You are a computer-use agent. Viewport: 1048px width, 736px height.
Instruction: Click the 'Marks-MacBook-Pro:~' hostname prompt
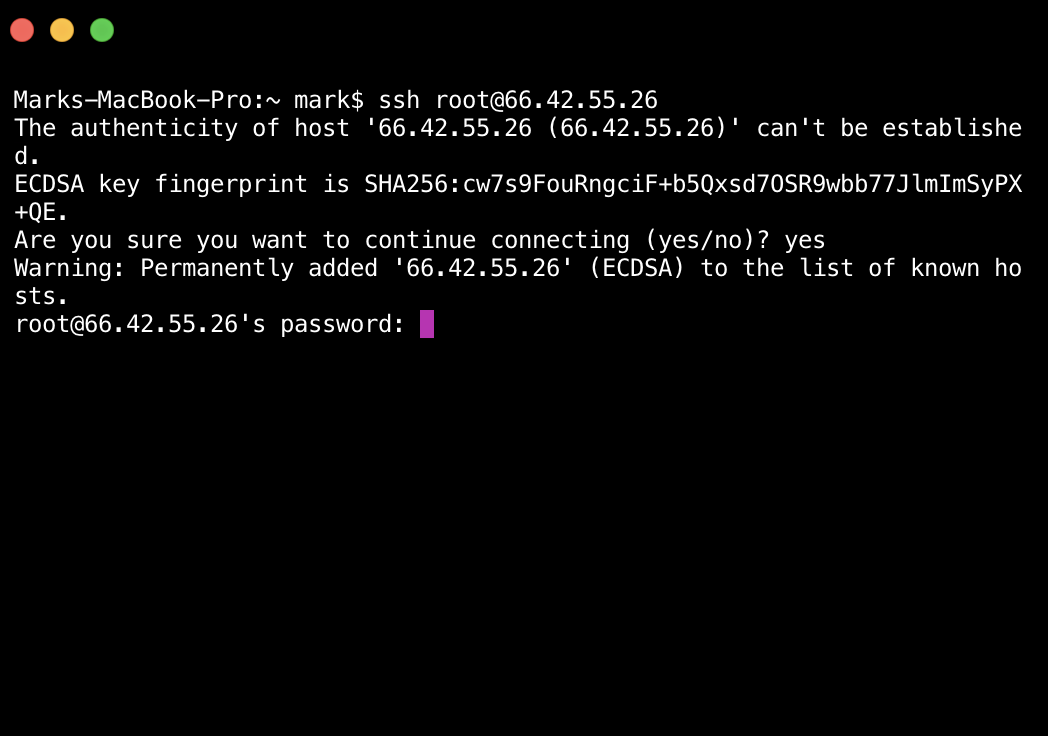pyautogui.click(x=147, y=100)
